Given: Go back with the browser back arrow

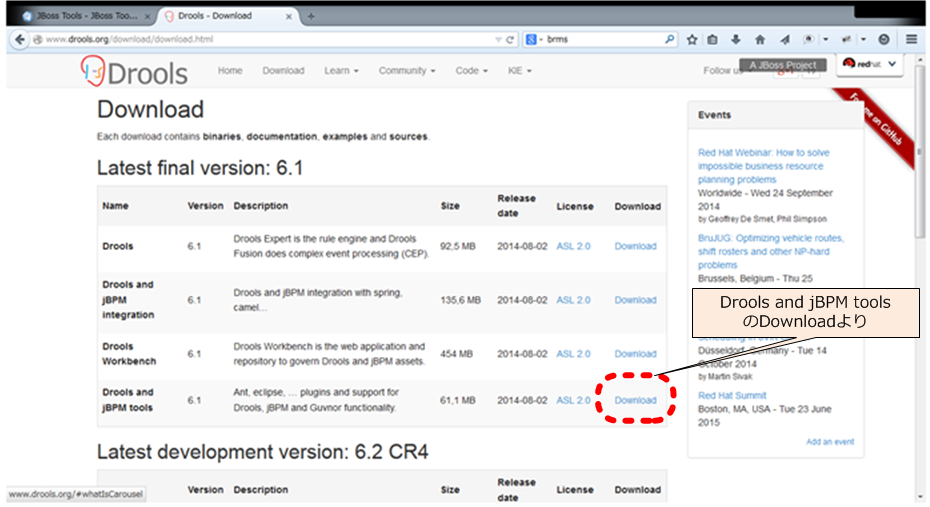Looking at the screenshot, I should (20, 39).
